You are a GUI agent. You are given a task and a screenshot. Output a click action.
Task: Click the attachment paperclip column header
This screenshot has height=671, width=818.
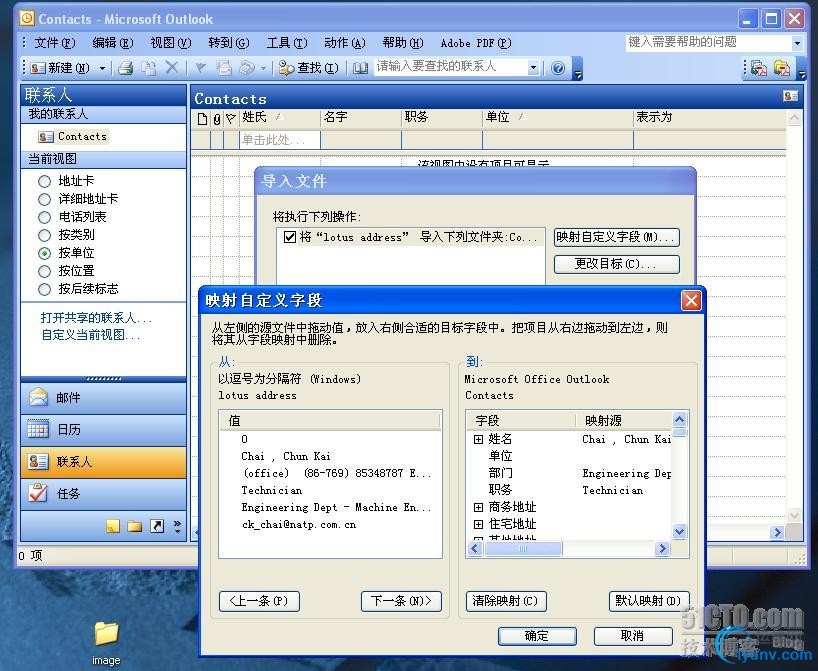coord(216,119)
